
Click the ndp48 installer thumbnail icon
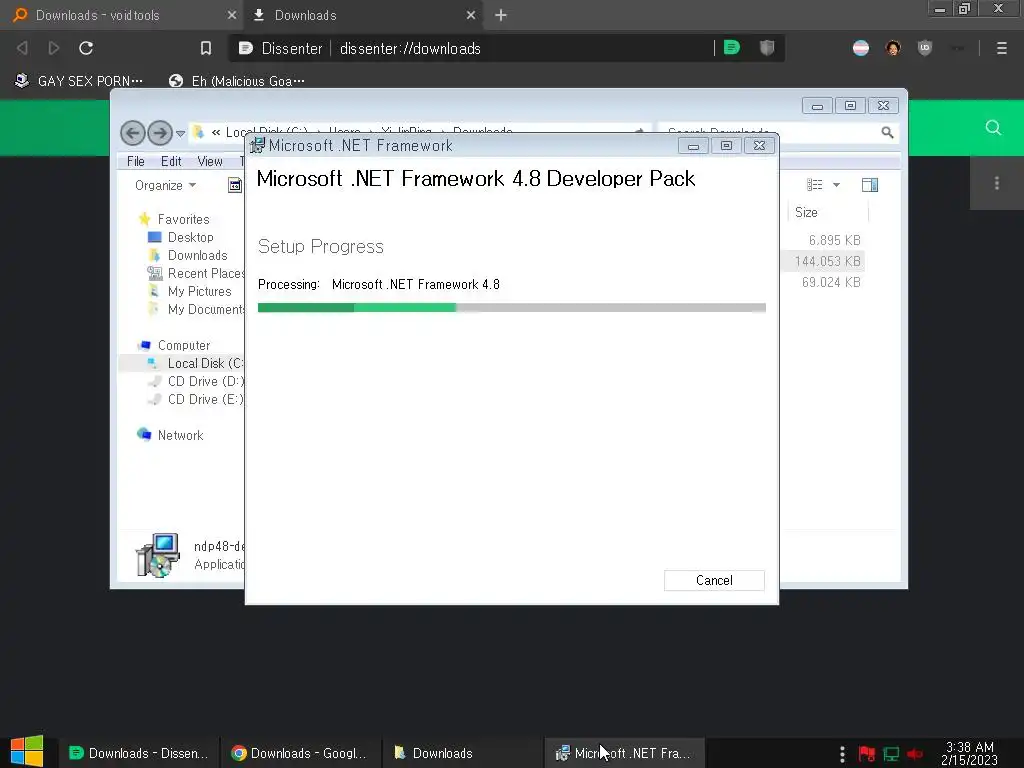[157, 555]
